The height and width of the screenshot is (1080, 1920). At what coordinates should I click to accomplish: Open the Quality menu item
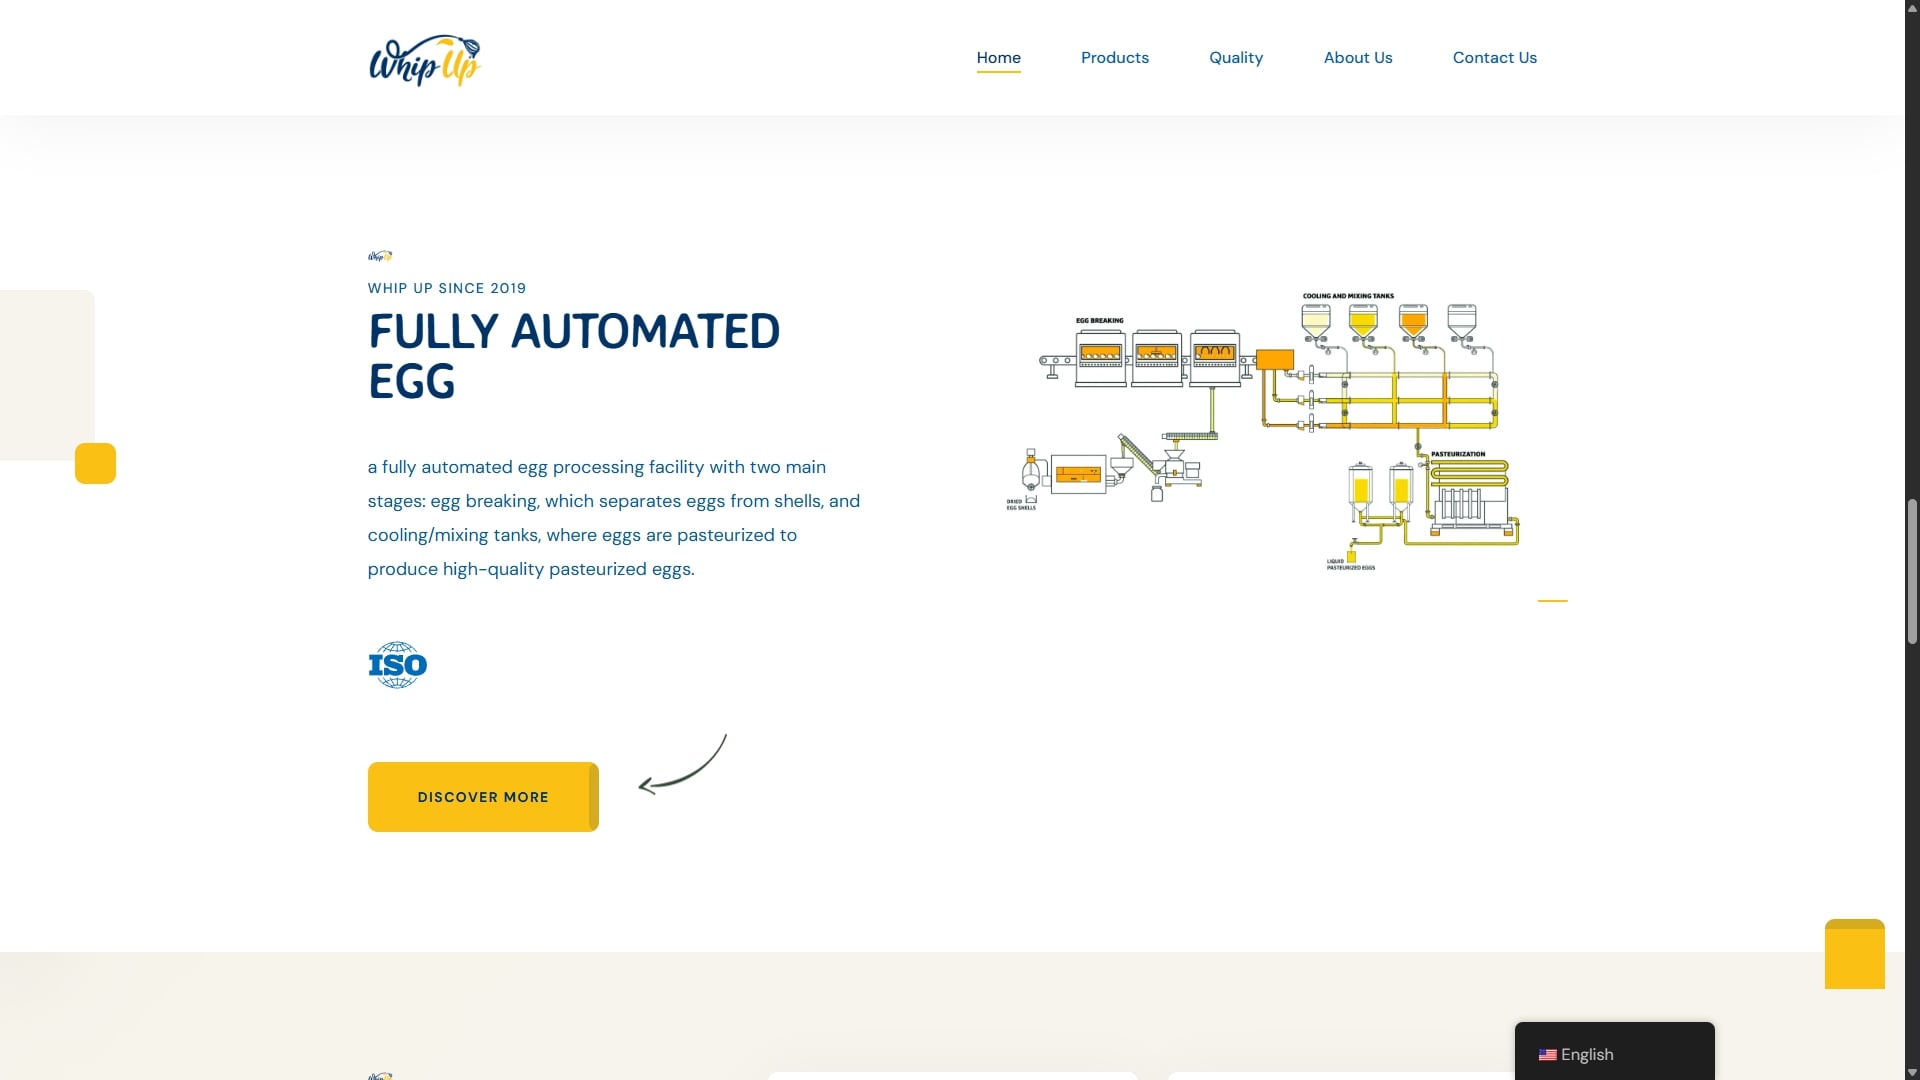click(1235, 58)
